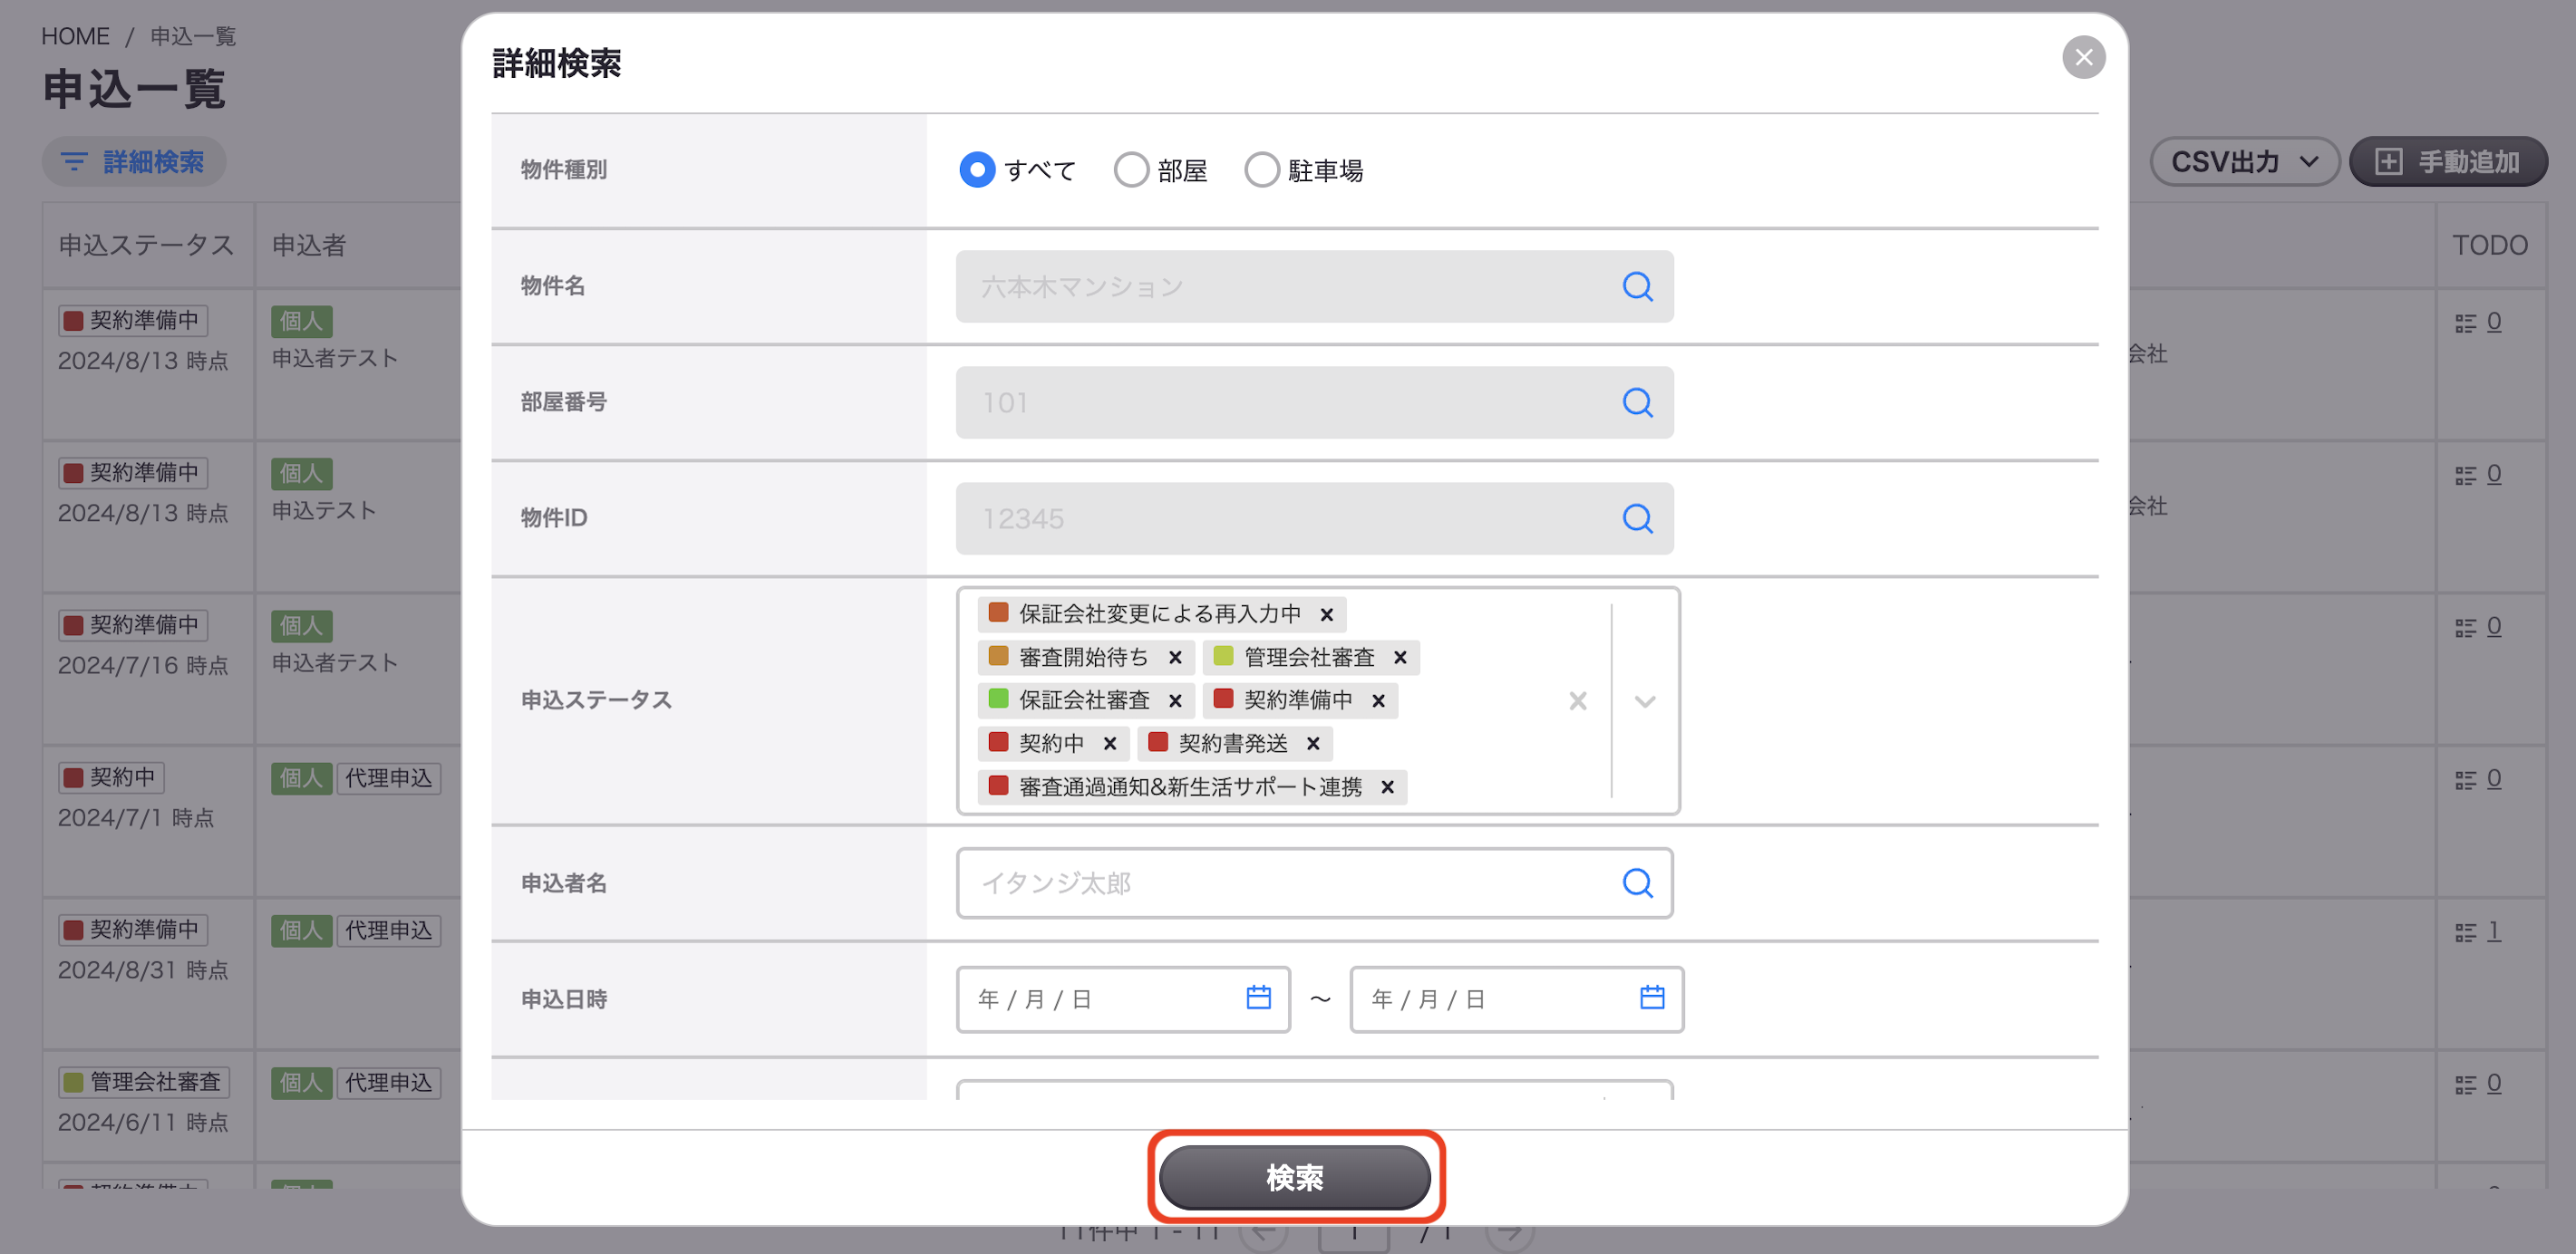Open TODO count link showing 1
Viewport: 2576px width, 1254px height.
pos(2493,931)
